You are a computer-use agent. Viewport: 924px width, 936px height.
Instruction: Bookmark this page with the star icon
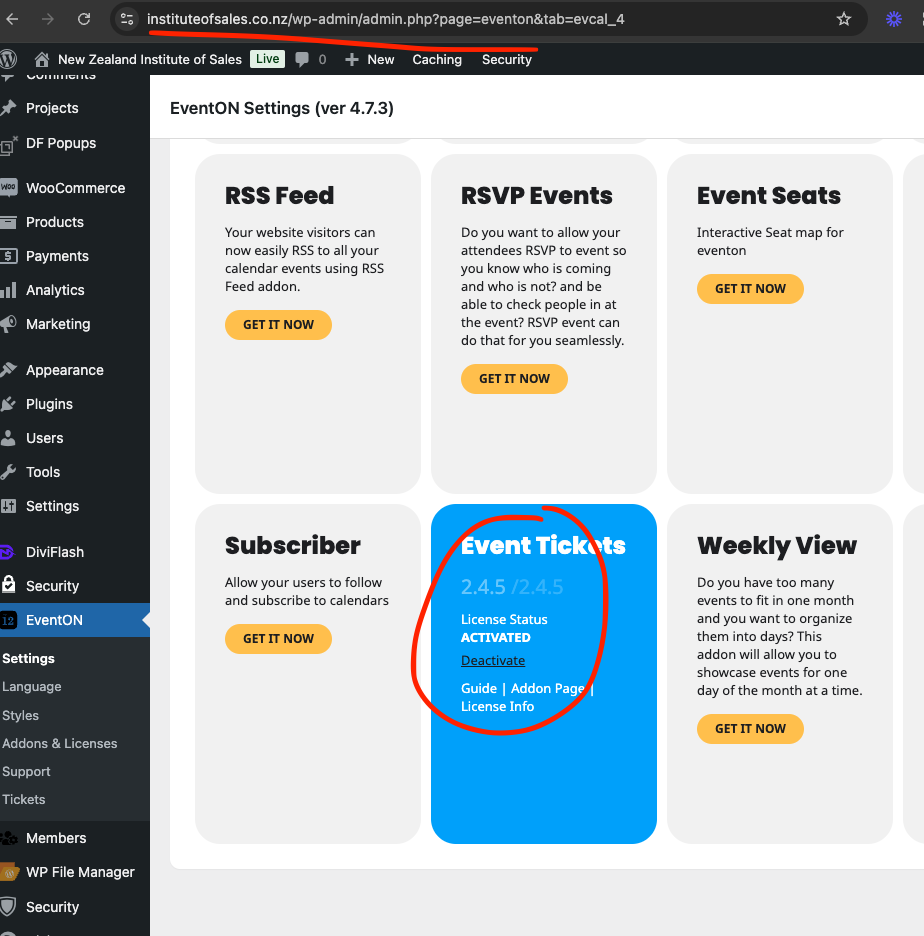coord(843,19)
